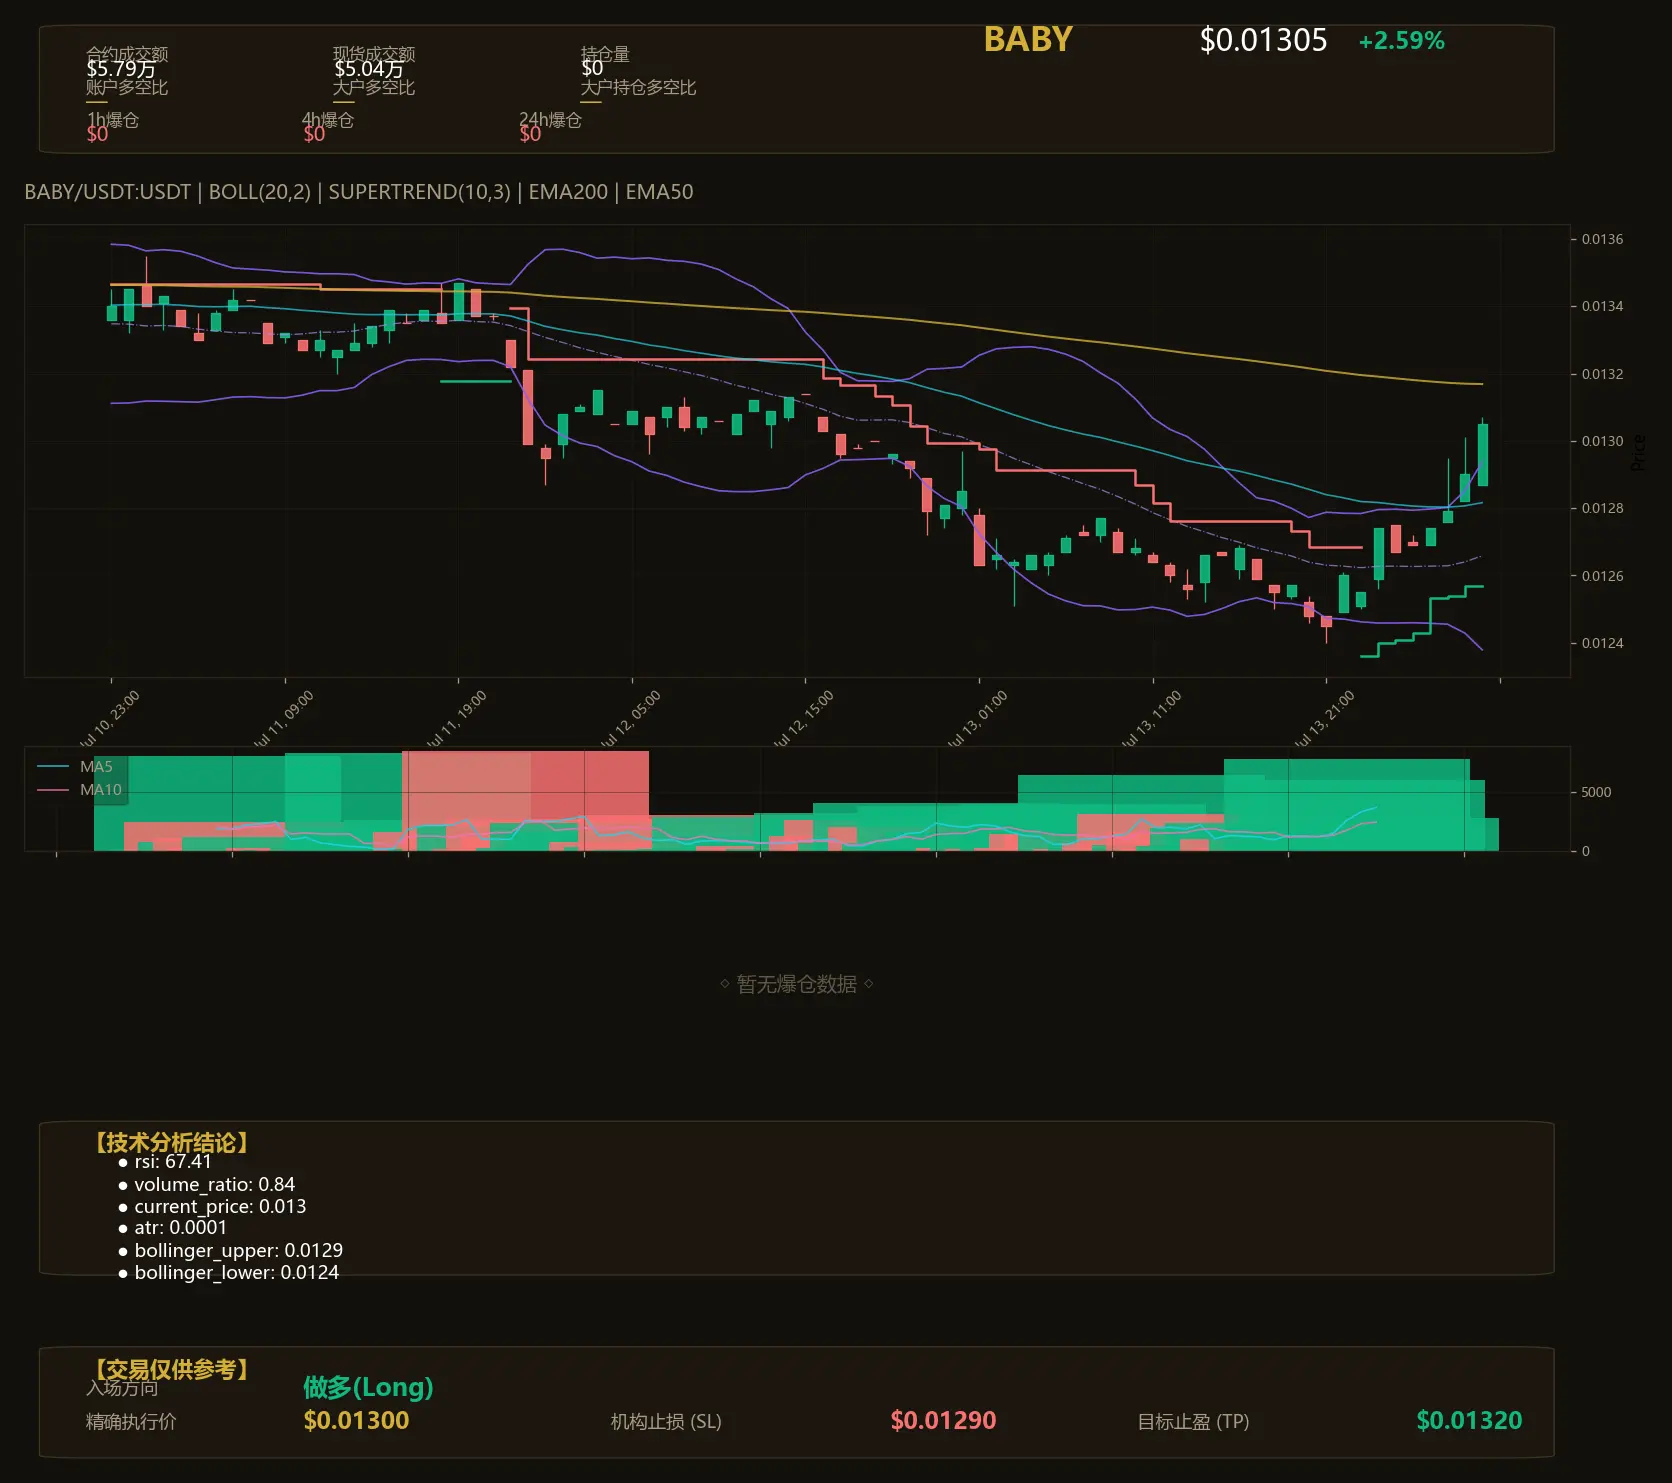1672x1483 pixels.
Task: Click the 0.0124 price axis label
Action: tap(1602, 643)
